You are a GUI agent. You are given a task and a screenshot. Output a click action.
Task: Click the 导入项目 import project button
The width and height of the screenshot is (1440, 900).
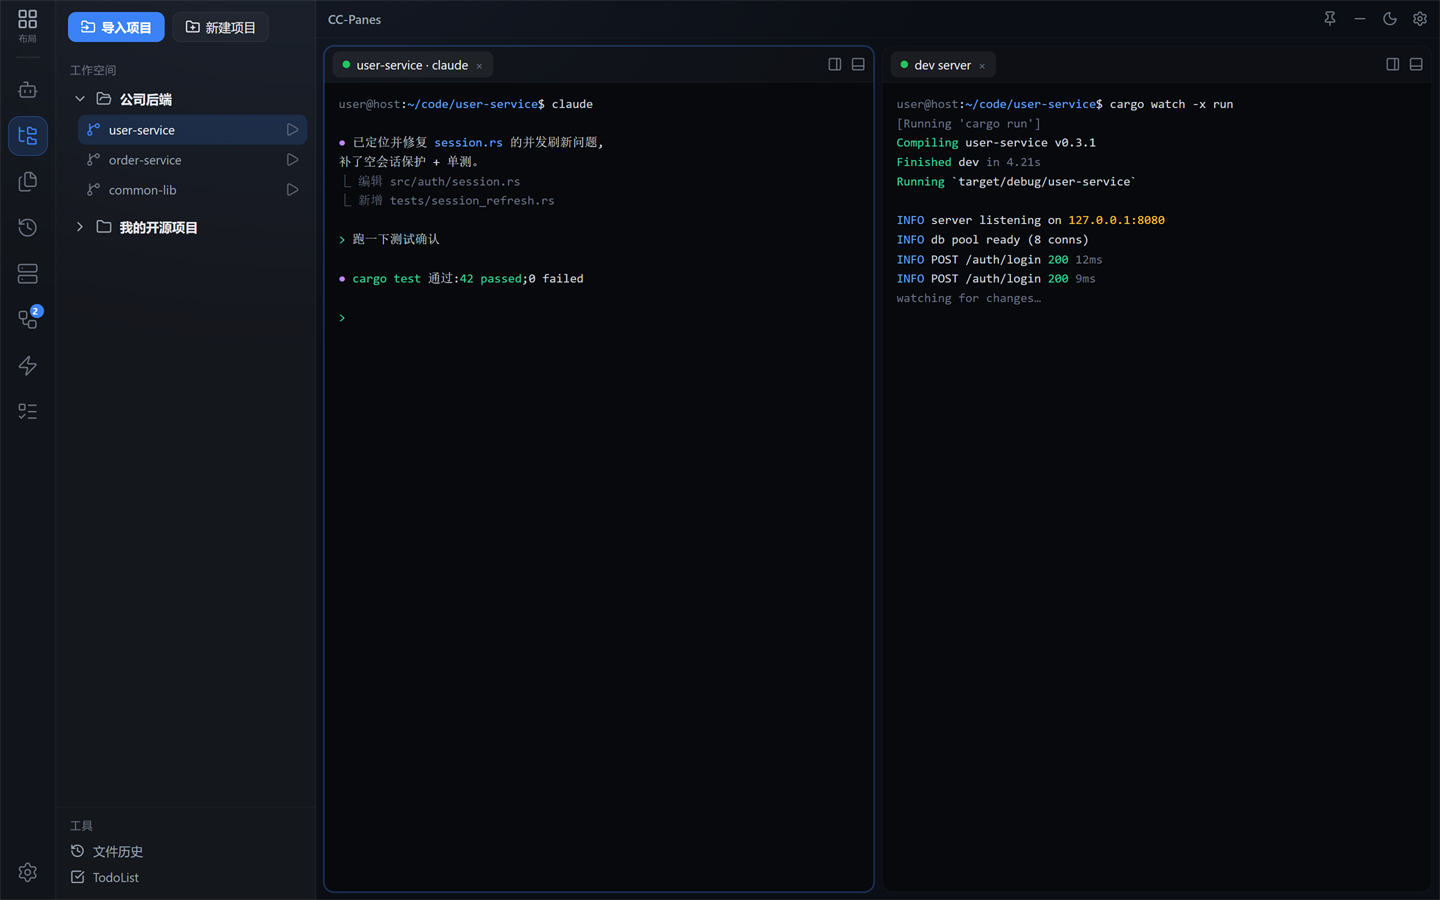(x=116, y=27)
